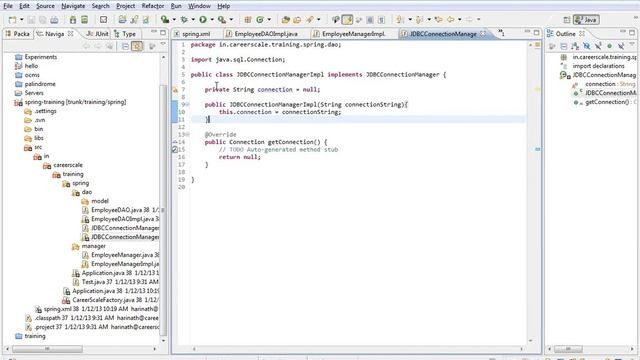640x360 pixels.
Task: Select getConnection() in the Outline
Action: pos(604,102)
